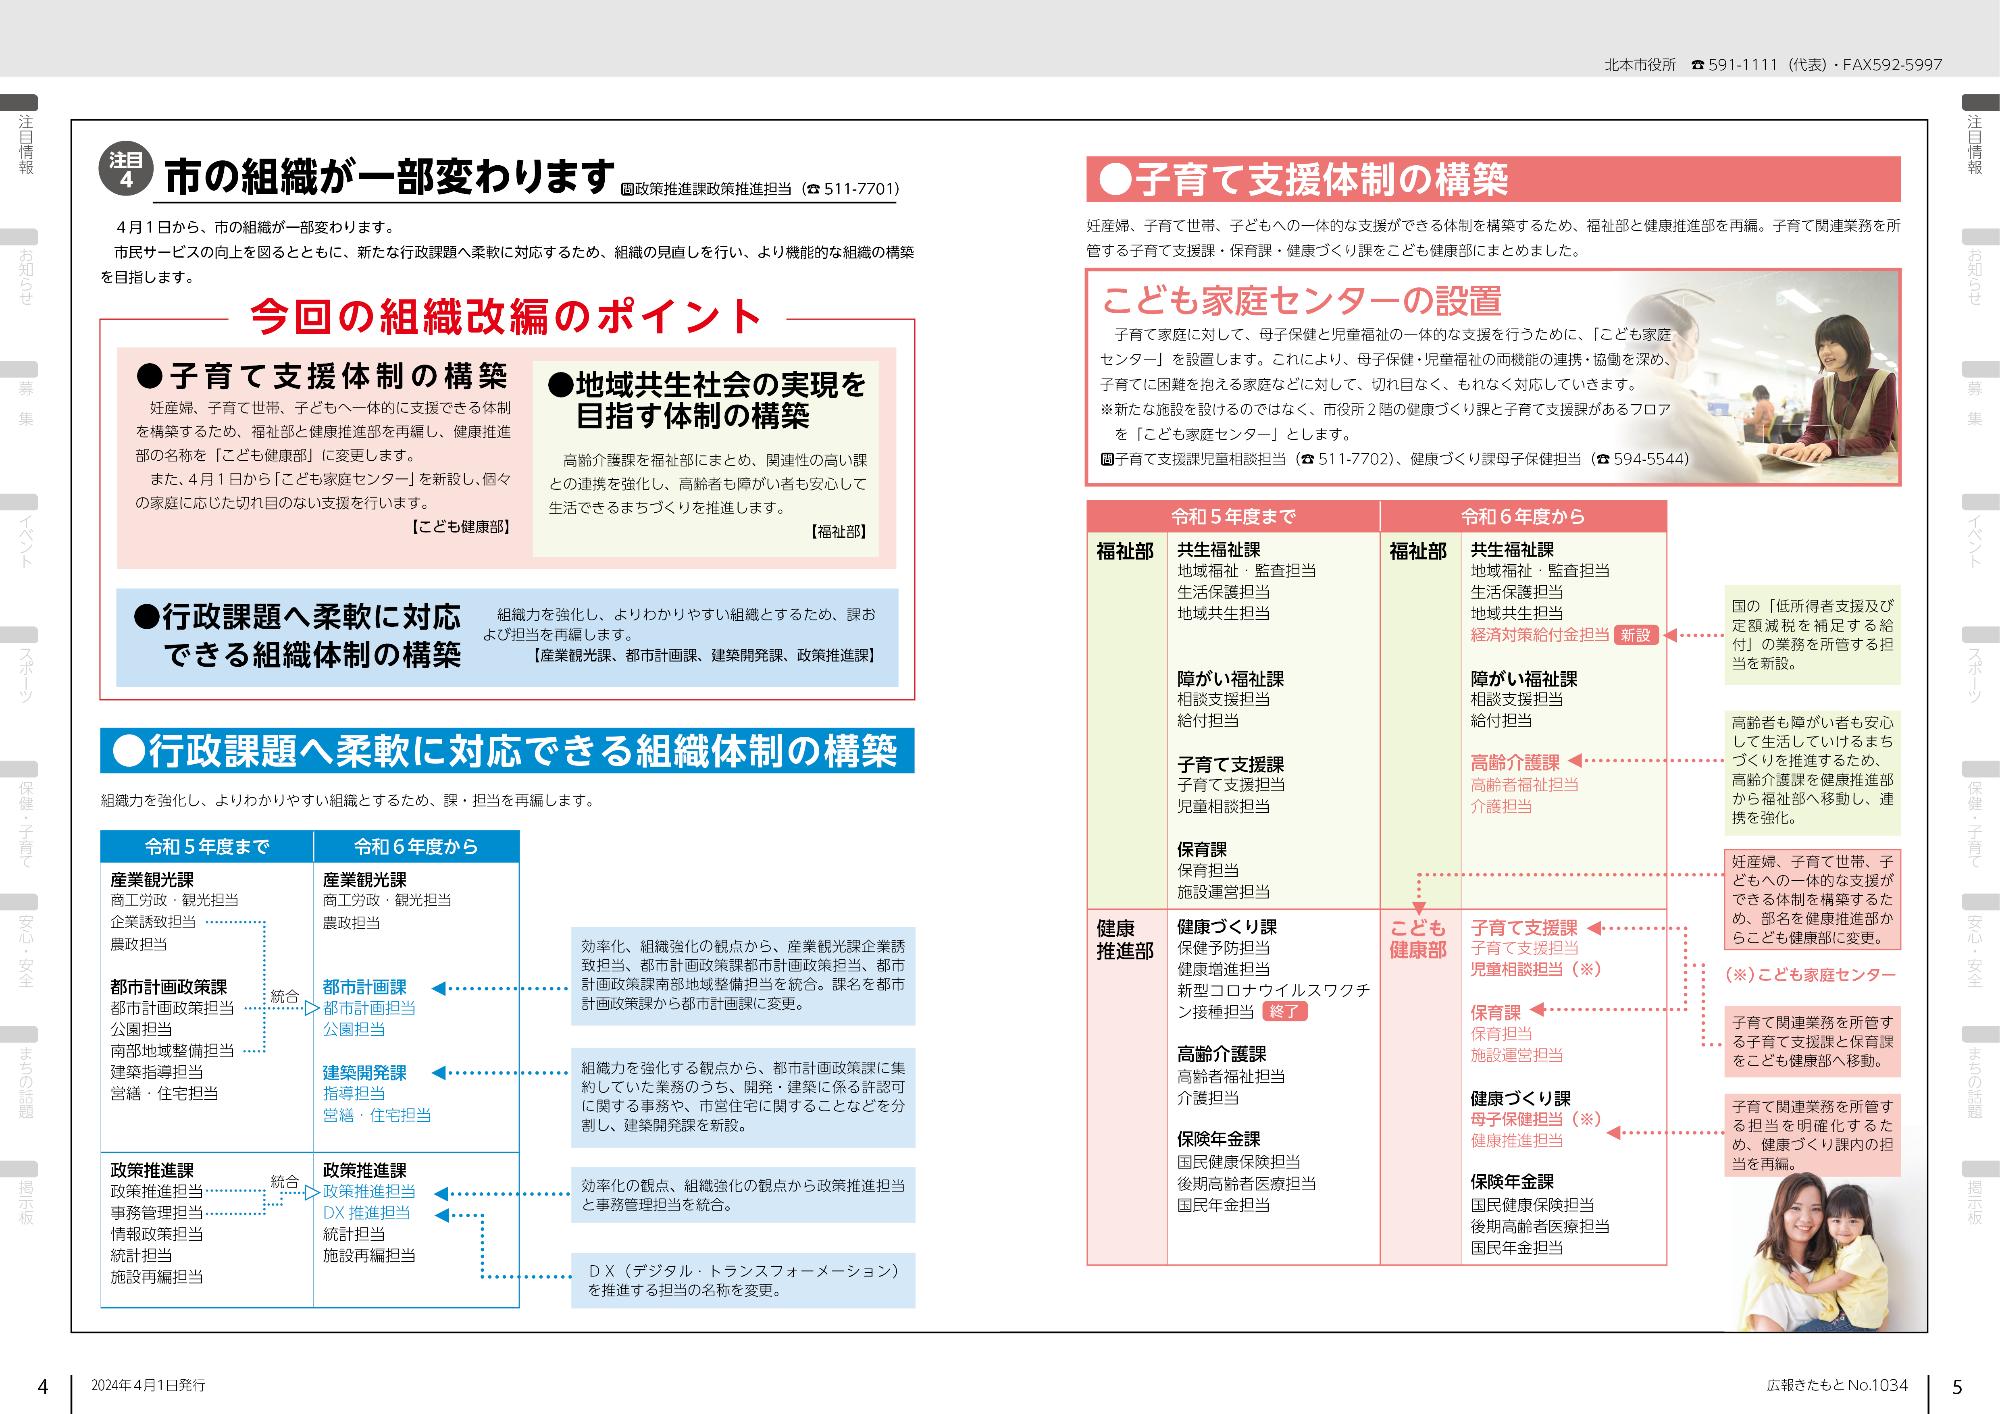
Task: Click the blue 行政課題へ柔軟に対応できる組織体制の構築 banner
Action: (x=507, y=750)
